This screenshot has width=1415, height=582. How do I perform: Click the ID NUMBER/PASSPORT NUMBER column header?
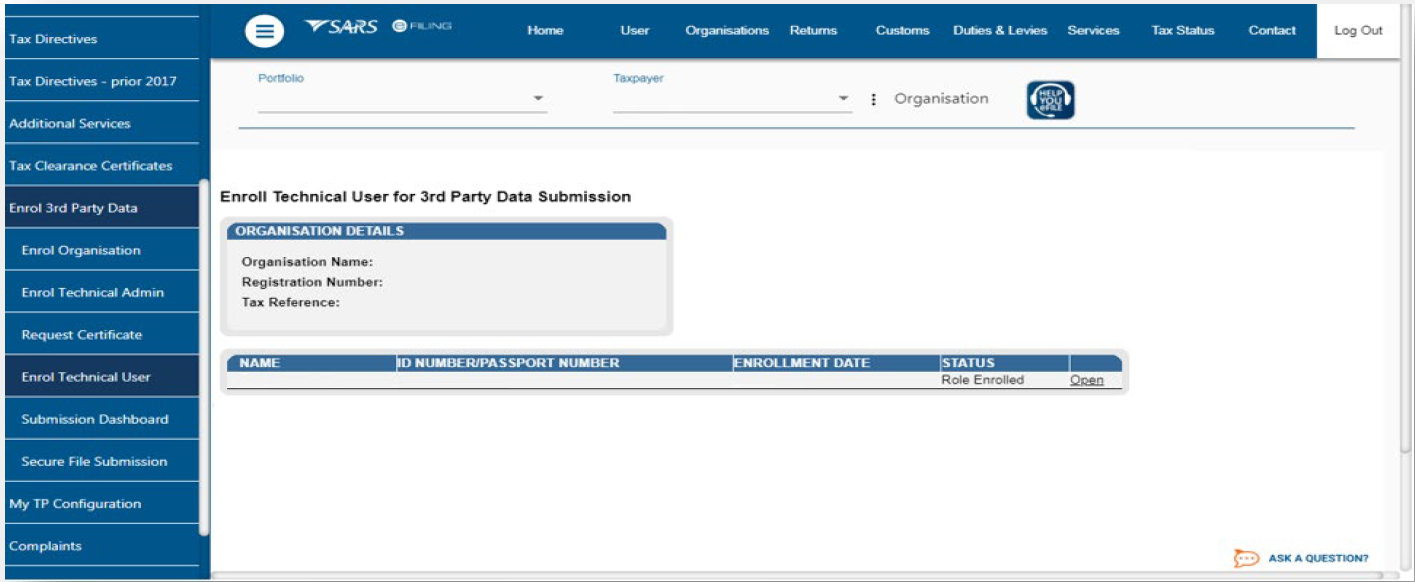pos(508,363)
